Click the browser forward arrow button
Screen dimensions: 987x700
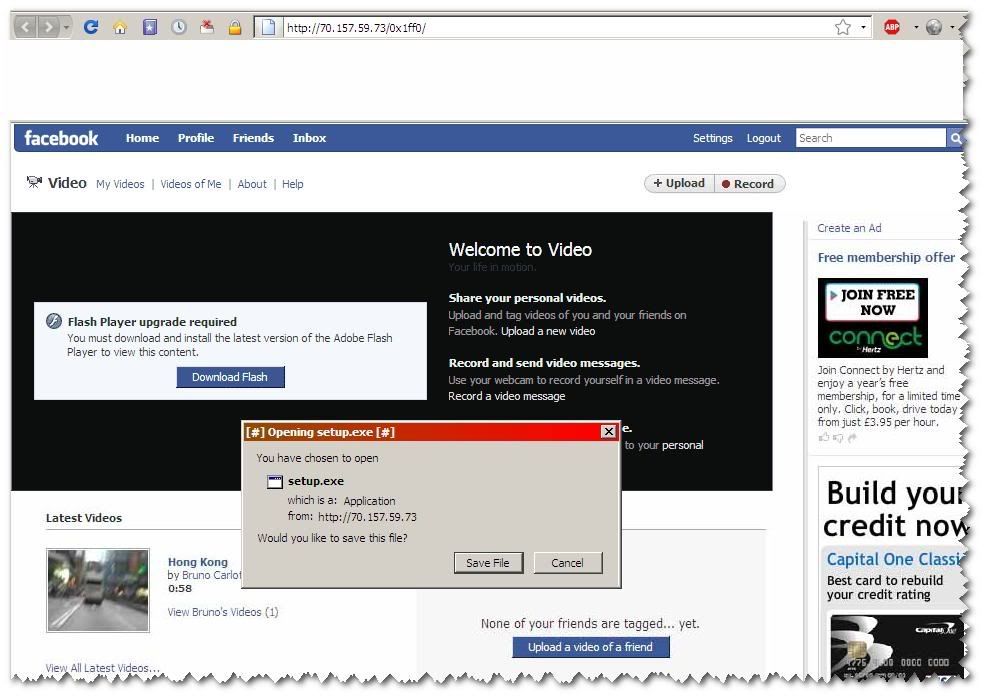49,28
